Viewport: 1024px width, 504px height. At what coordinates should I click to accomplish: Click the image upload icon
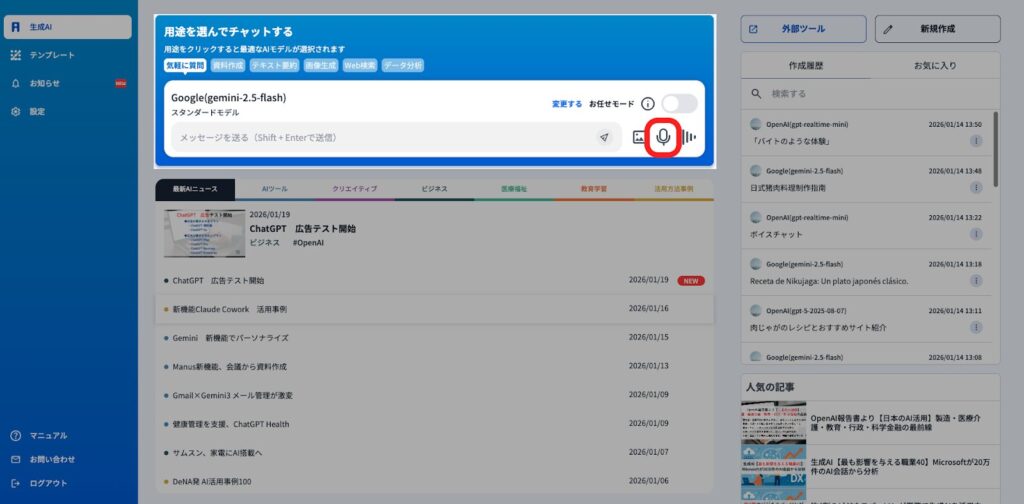639,137
